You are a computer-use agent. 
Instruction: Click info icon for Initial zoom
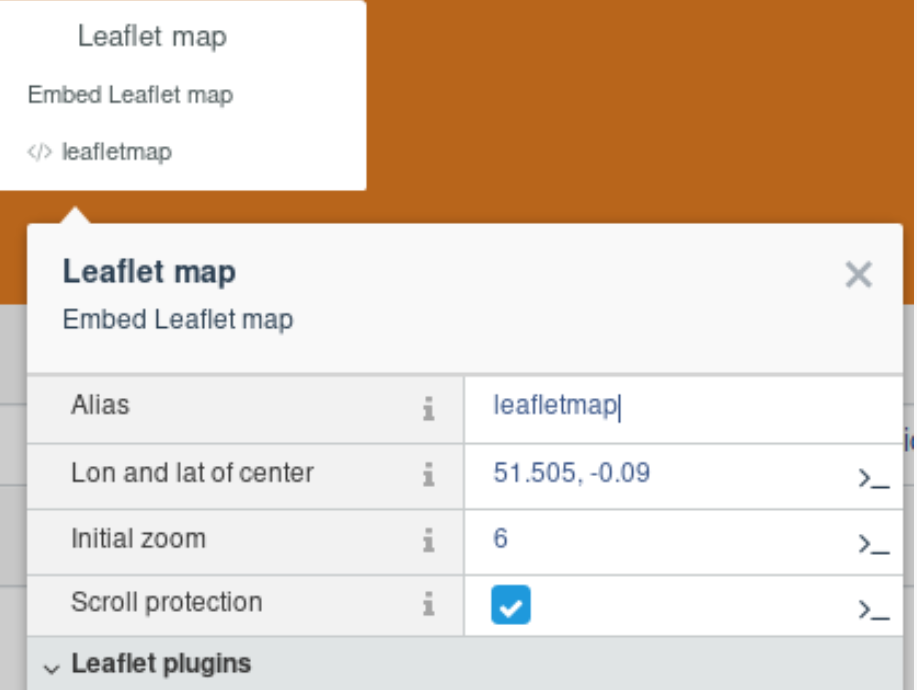tap(429, 541)
